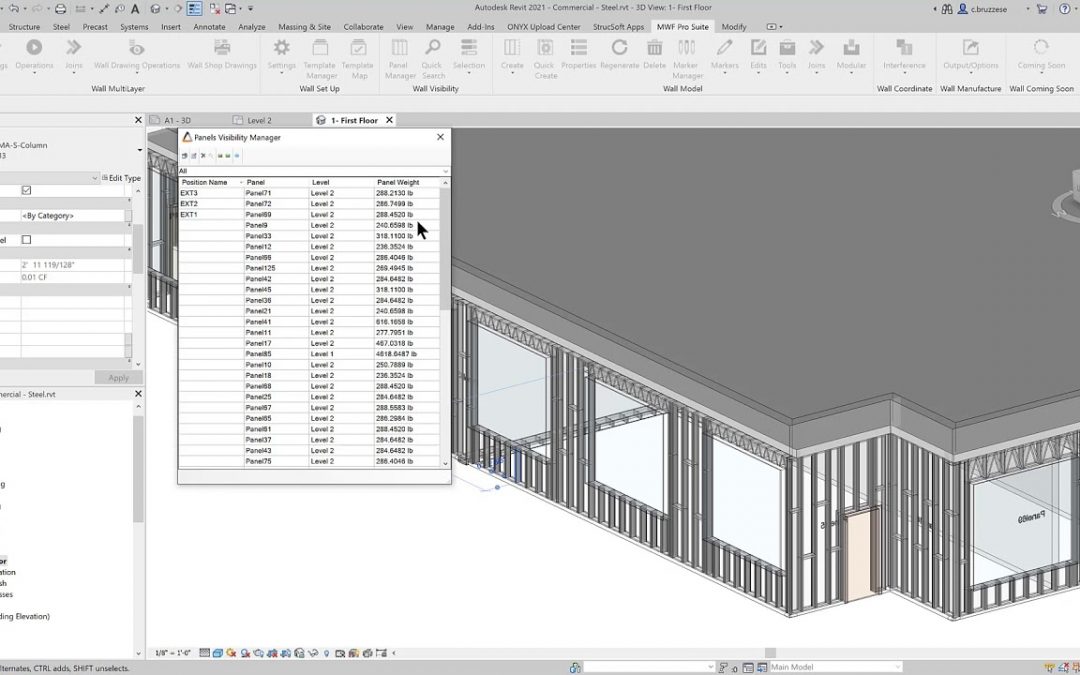Viewport: 1080px width, 675px height.
Task: Click the Close Inactive Views icon
Action: tap(214, 8)
